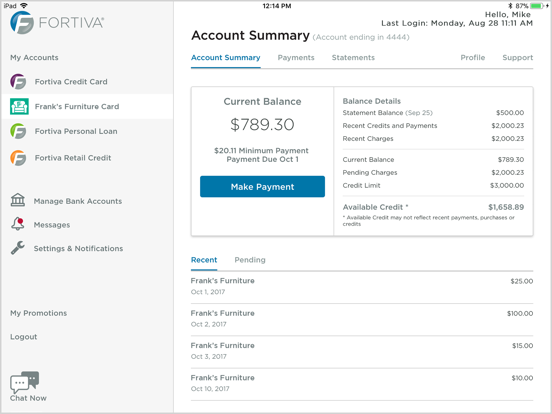Click the Credit Limit $3,000.00 value
The height and width of the screenshot is (414, 552).
tap(507, 186)
